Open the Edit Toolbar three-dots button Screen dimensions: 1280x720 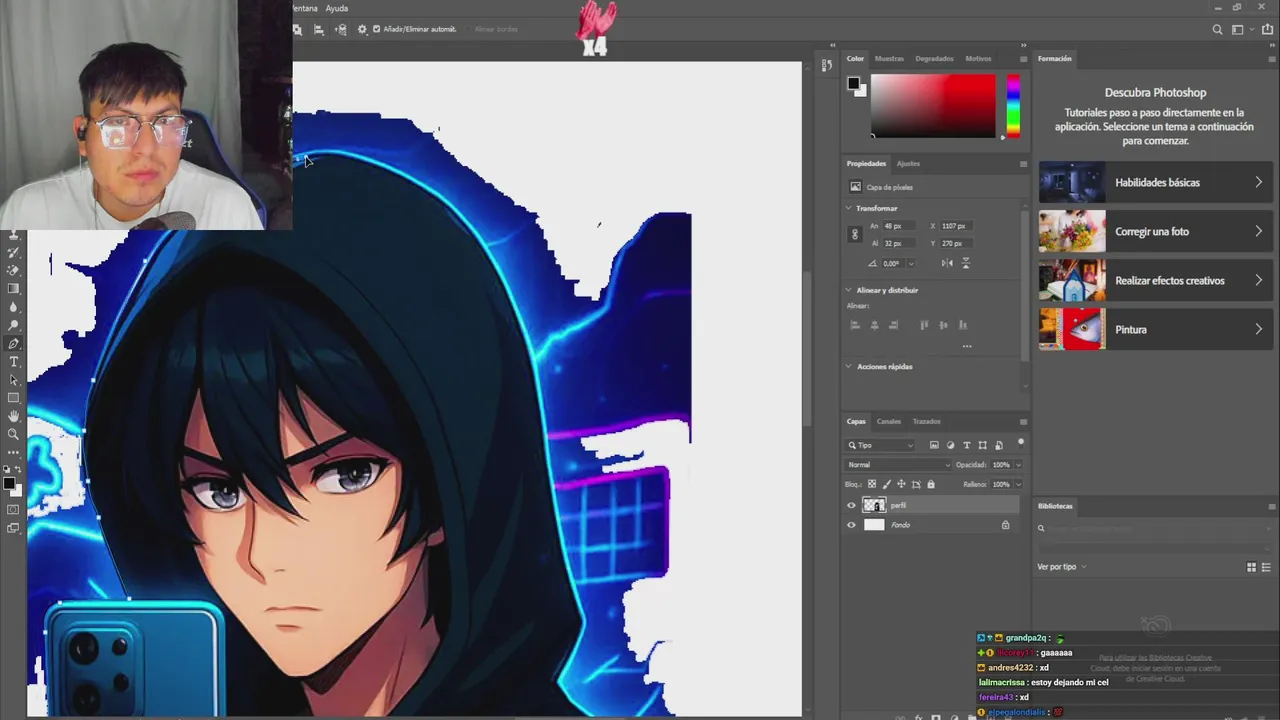click(14, 452)
